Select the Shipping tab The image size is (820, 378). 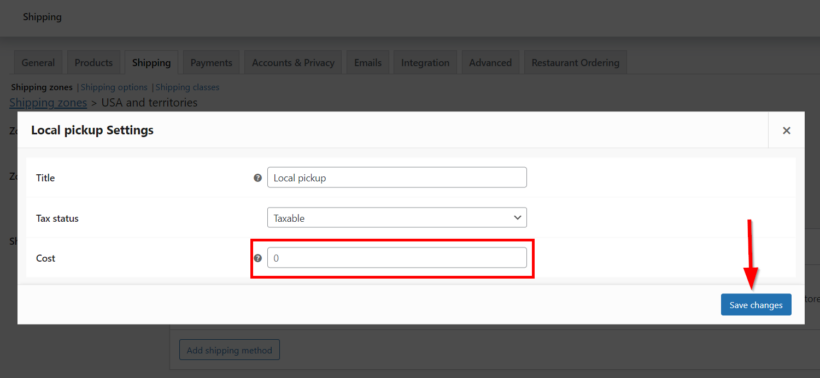tap(151, 63)
